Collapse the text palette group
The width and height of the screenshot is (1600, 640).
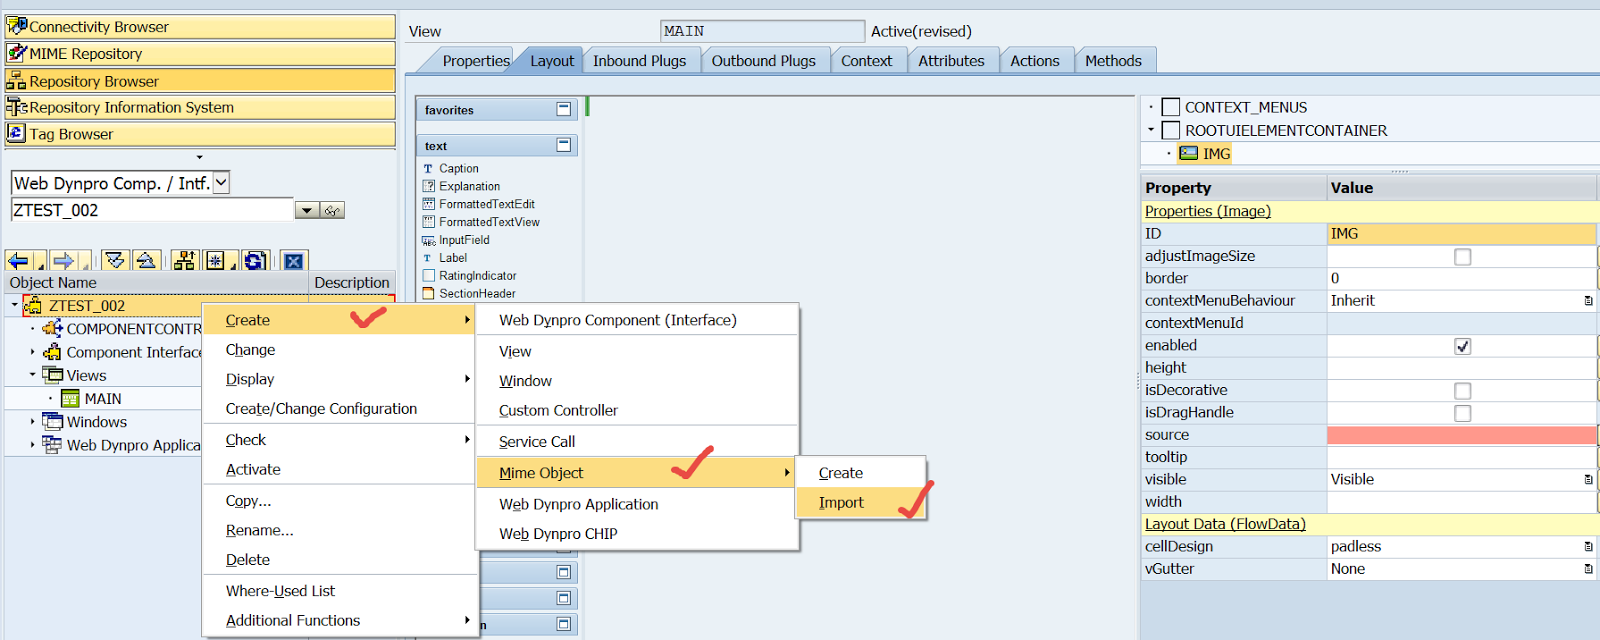click(x=563, y=145)
